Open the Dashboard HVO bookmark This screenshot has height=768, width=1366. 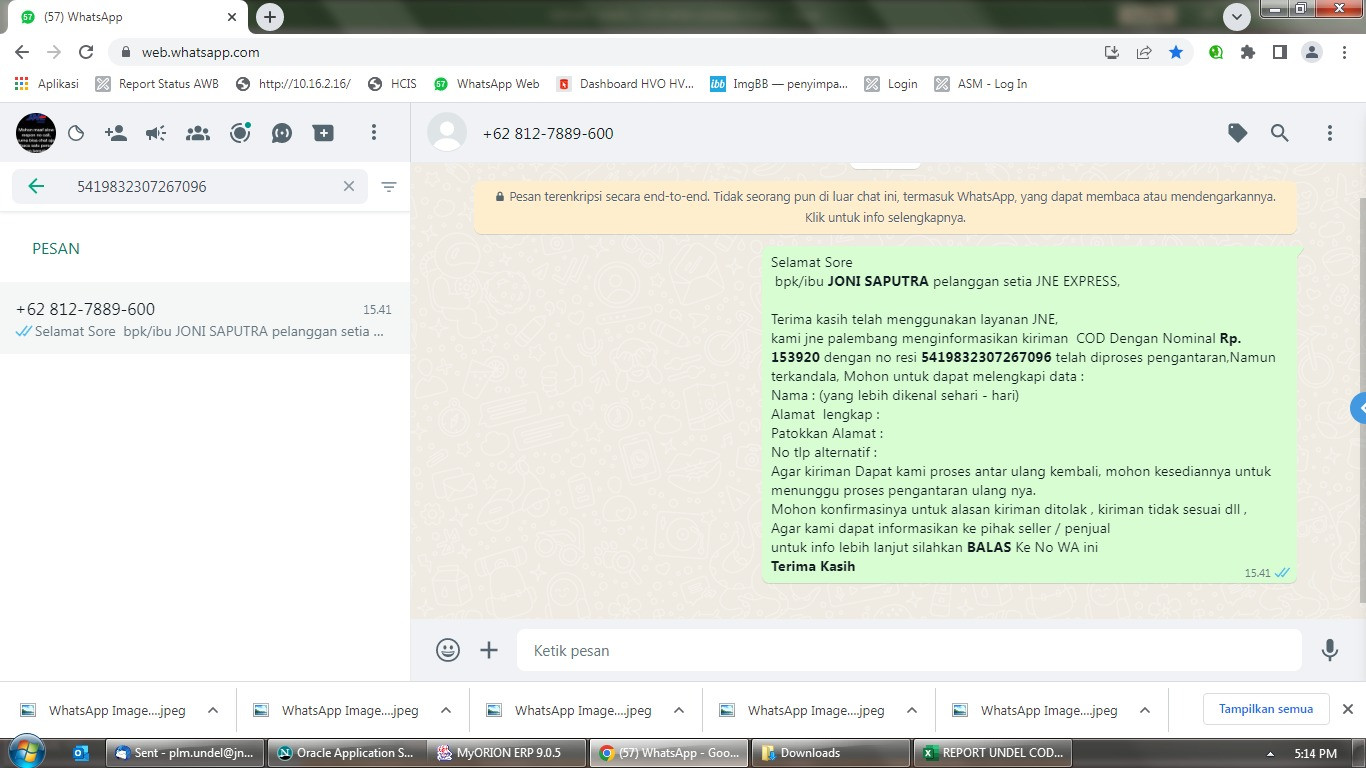pos(625,84)
